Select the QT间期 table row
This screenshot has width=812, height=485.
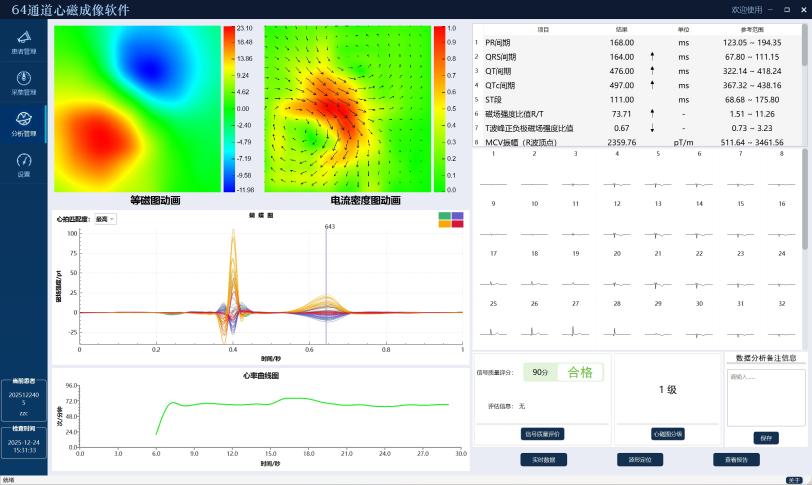coord(637,71)
